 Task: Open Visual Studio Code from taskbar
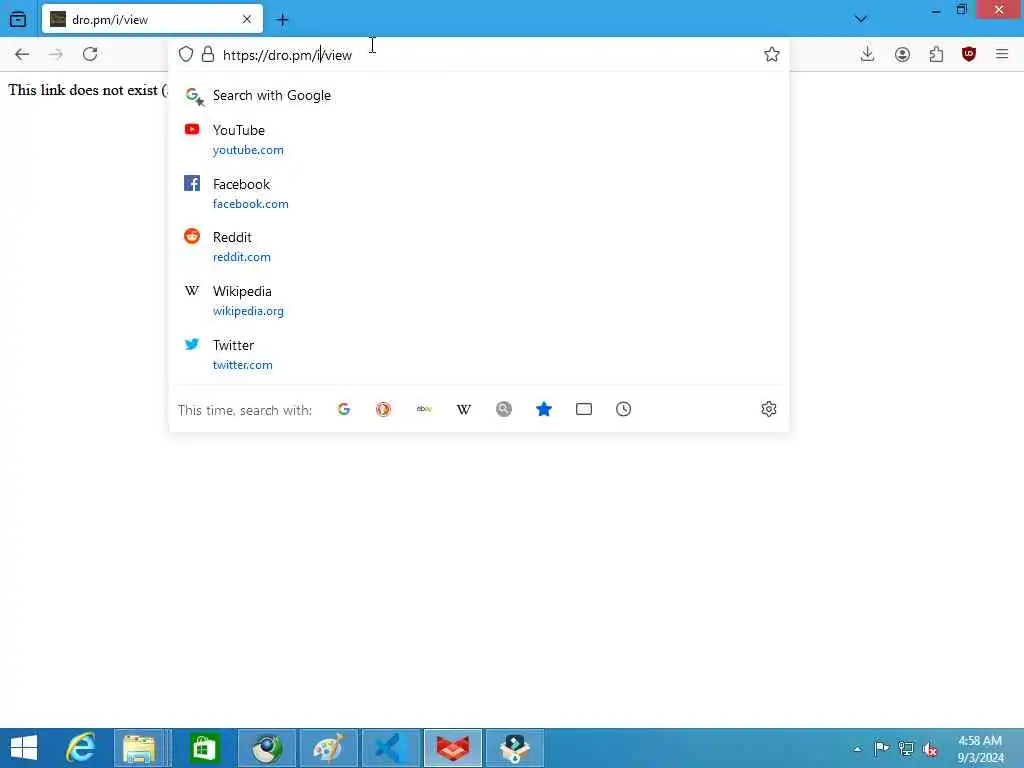[391, 748]
